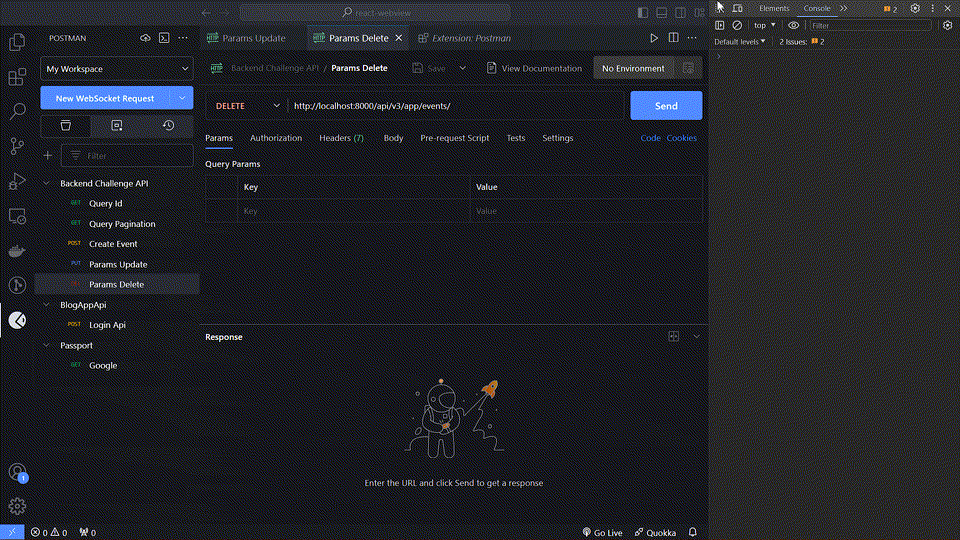
Task: Open the Run and Debug view icon
Action: (x=17, y=181)
